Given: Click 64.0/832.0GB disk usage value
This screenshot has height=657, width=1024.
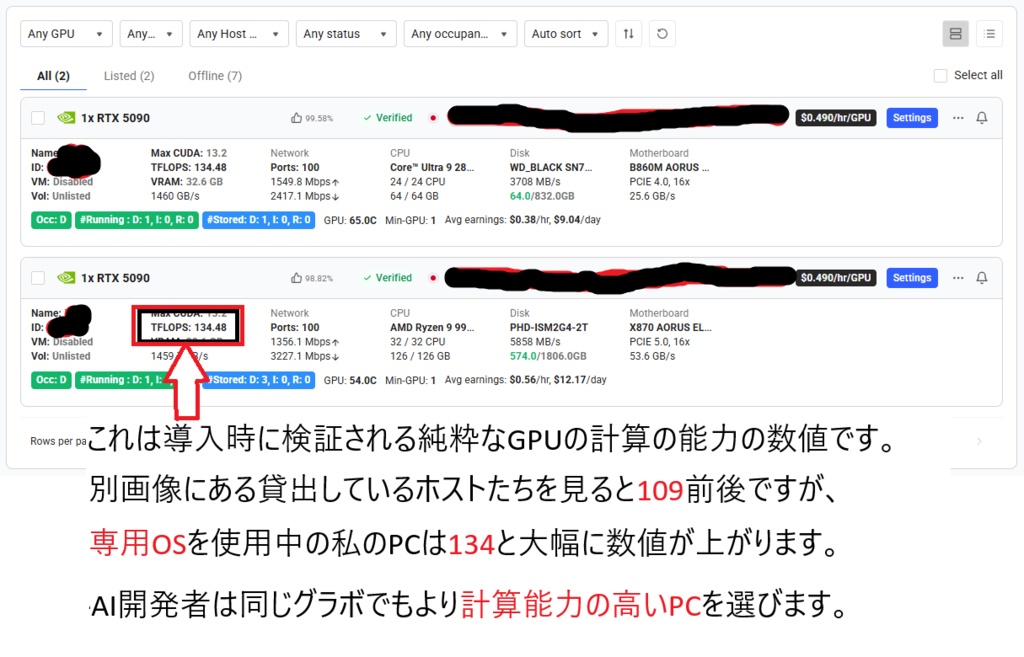Looking at the screenshot, I should pyautogui.click(x=542, y=197).
